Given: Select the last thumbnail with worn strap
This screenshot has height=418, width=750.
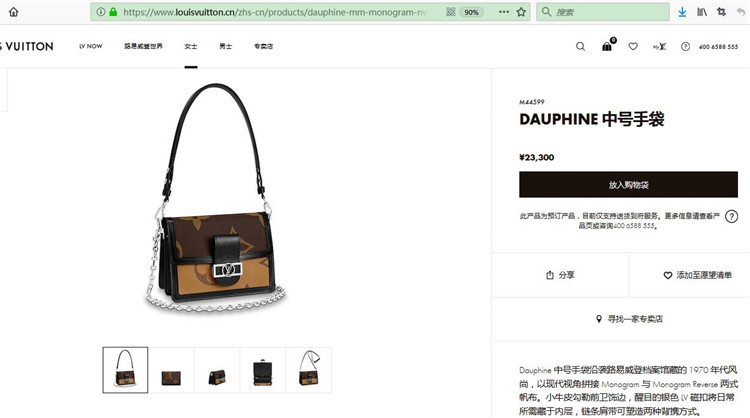Looking at the screenshot, I should click(309, 370).
